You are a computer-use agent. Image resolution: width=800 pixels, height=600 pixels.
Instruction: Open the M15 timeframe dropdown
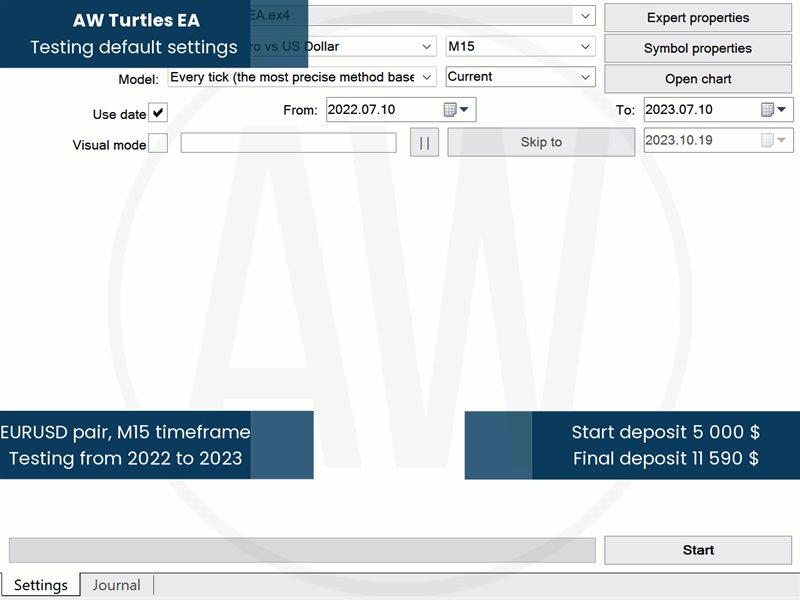pyautogui.click(x=583, y=47)
